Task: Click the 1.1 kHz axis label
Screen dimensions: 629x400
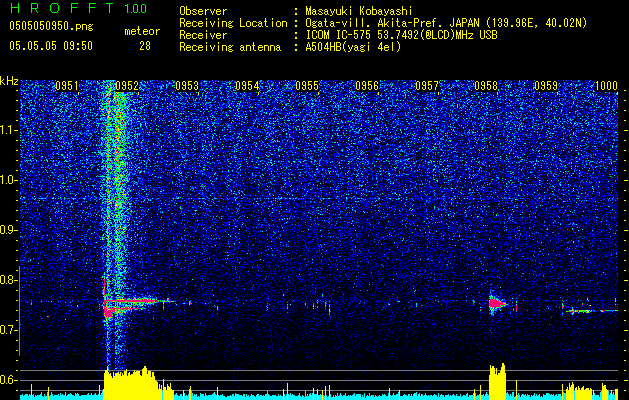Action: click(9, 130)
